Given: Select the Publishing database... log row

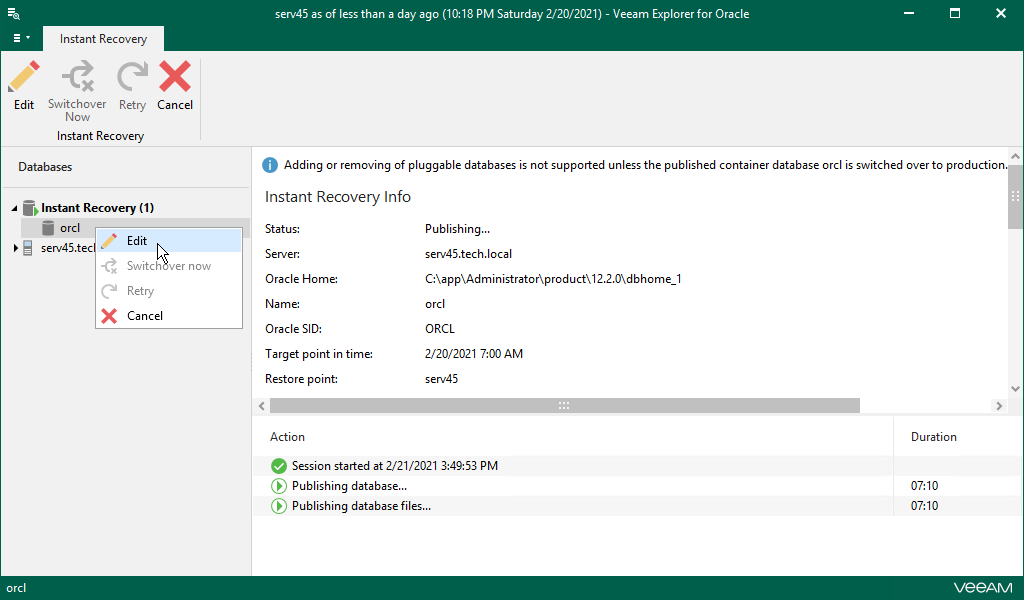Looking at the screenshot, I should pos(637,486).
